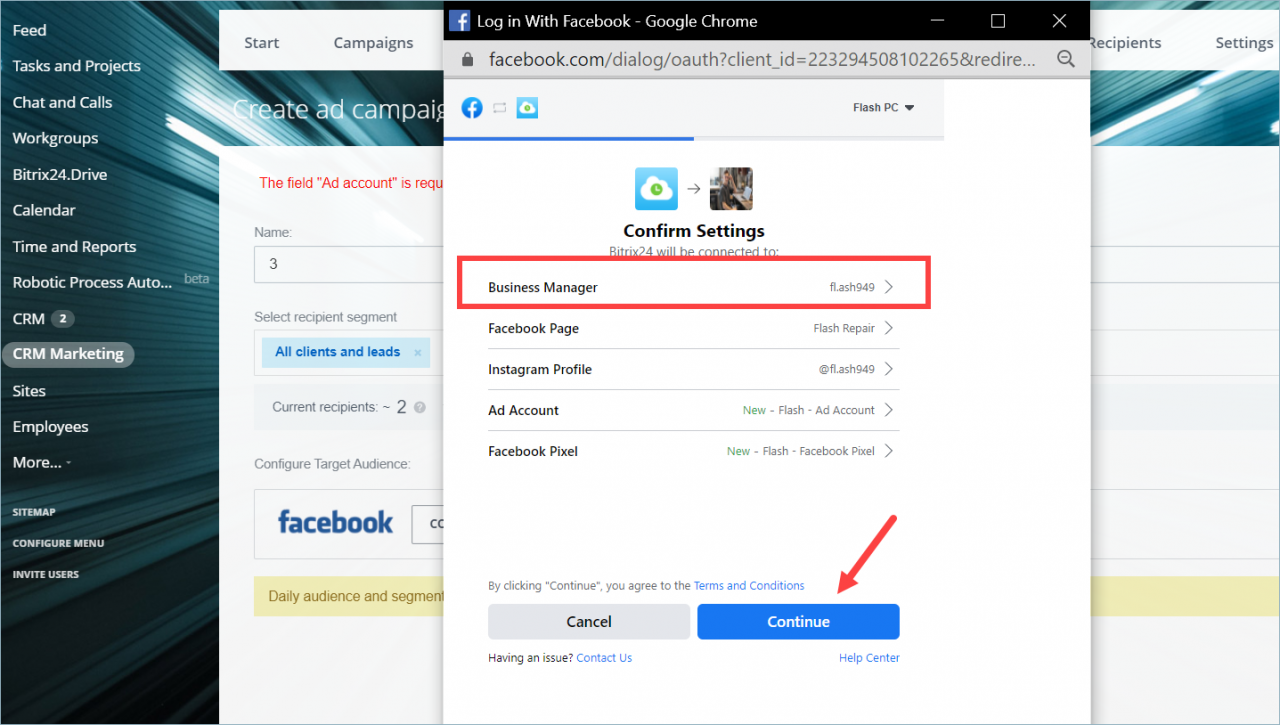Open Tasks and Projects in sidebar

[76, 66]
